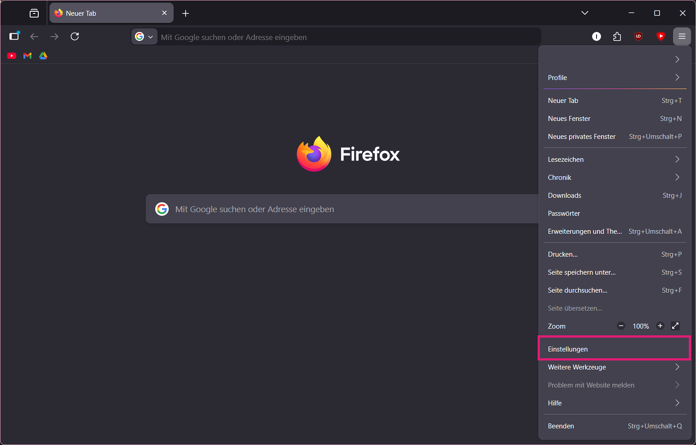
Task: Select Einstellungen in the menu
Action: 615,349
